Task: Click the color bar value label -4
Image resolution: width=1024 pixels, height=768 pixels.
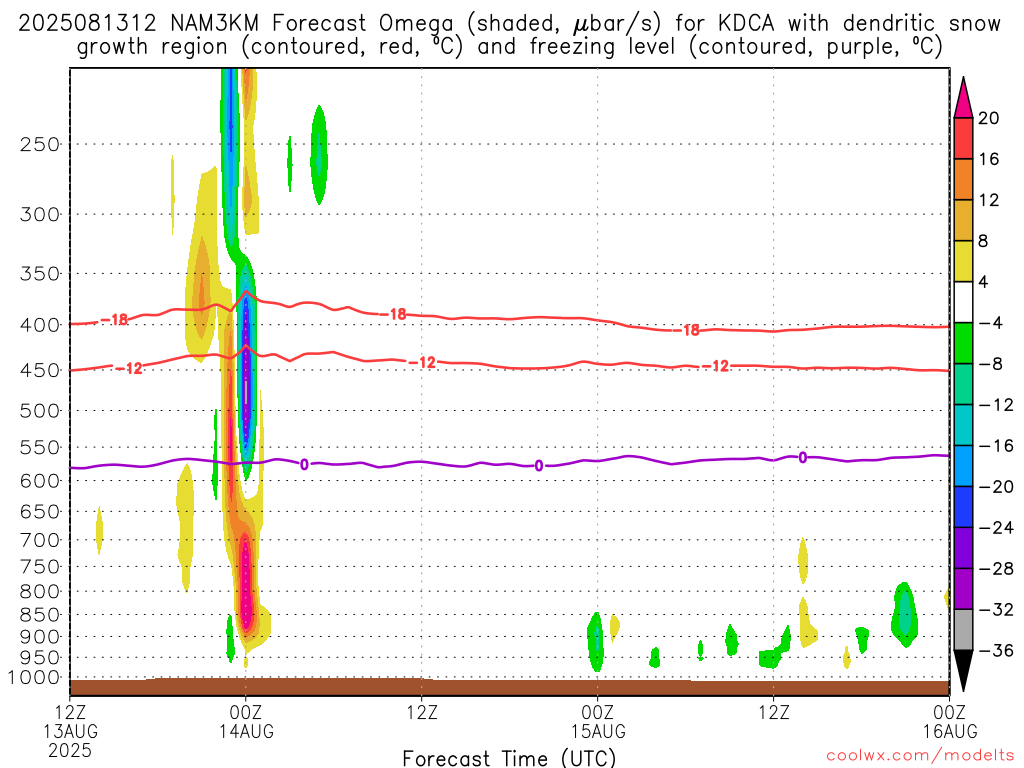Action: (990, 323)
